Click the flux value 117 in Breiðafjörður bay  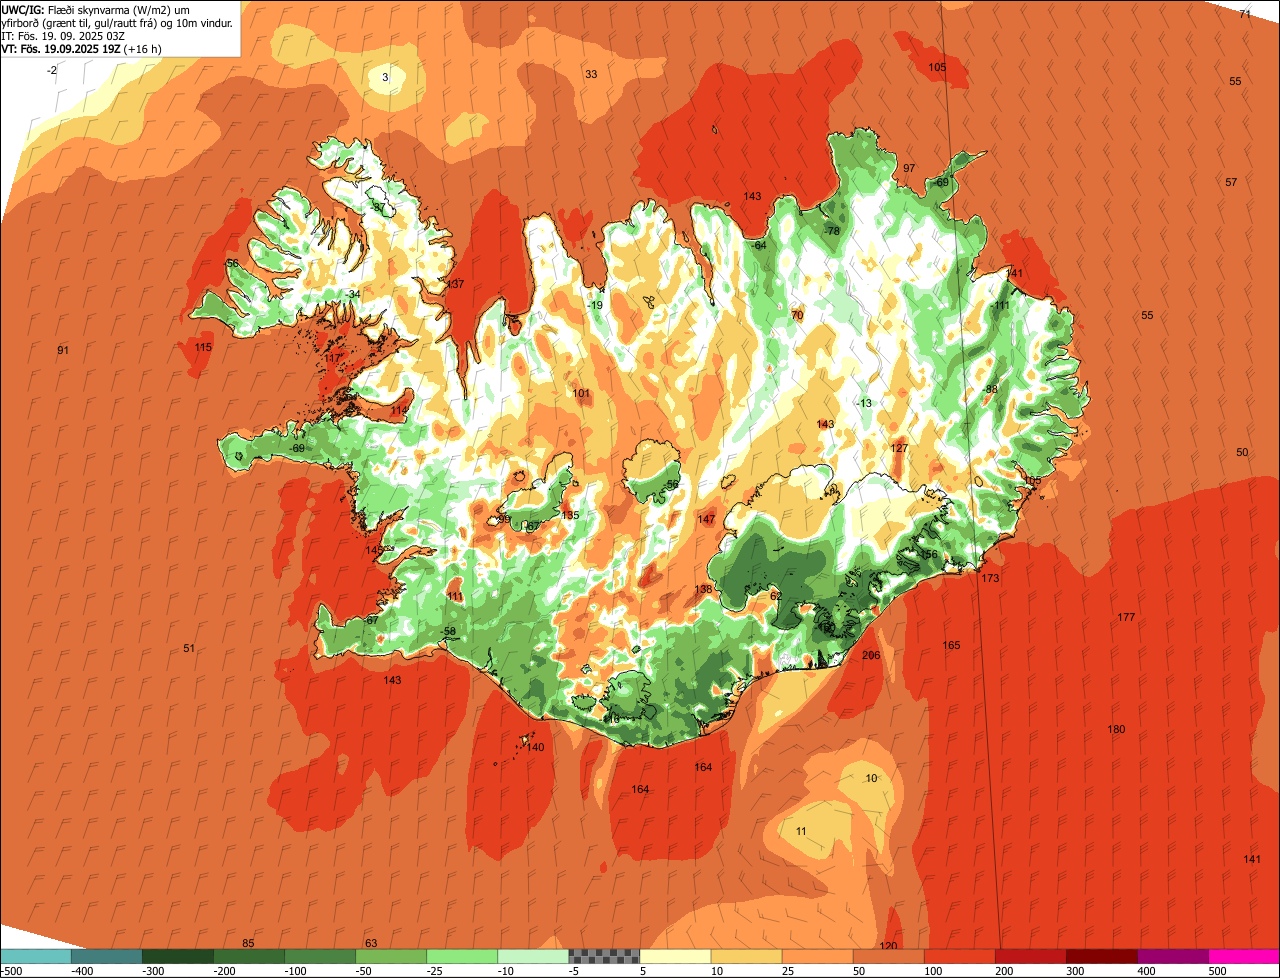333,358
